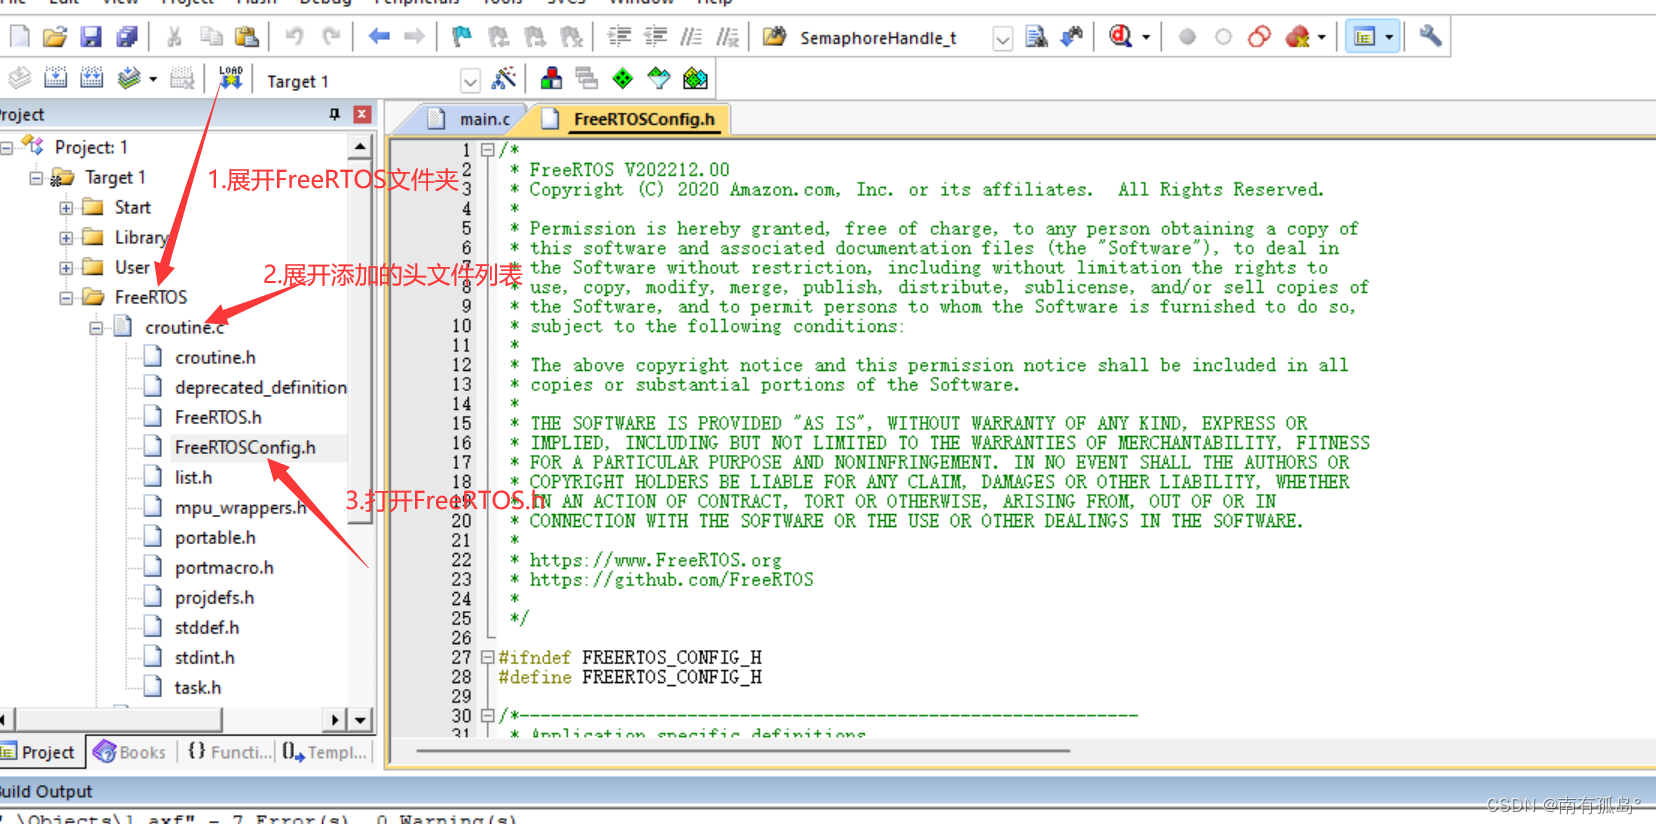The width and height of the screenshot is (1656, 824).
Task: Open the Pack Installer
Action: (x=695, y=78)
